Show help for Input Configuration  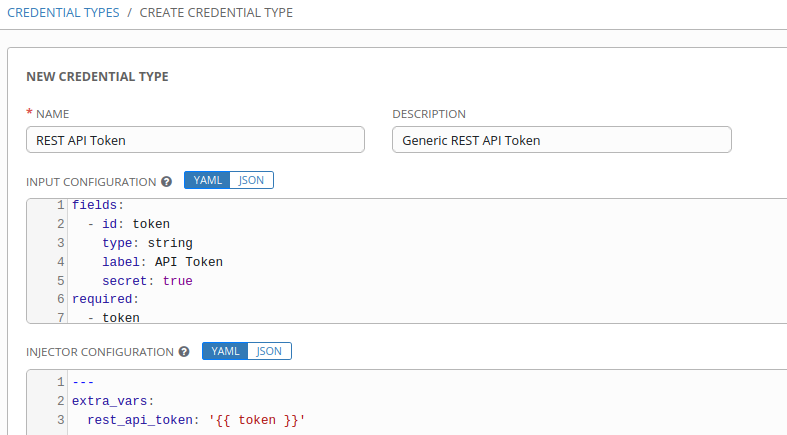[x=166, y=182]
